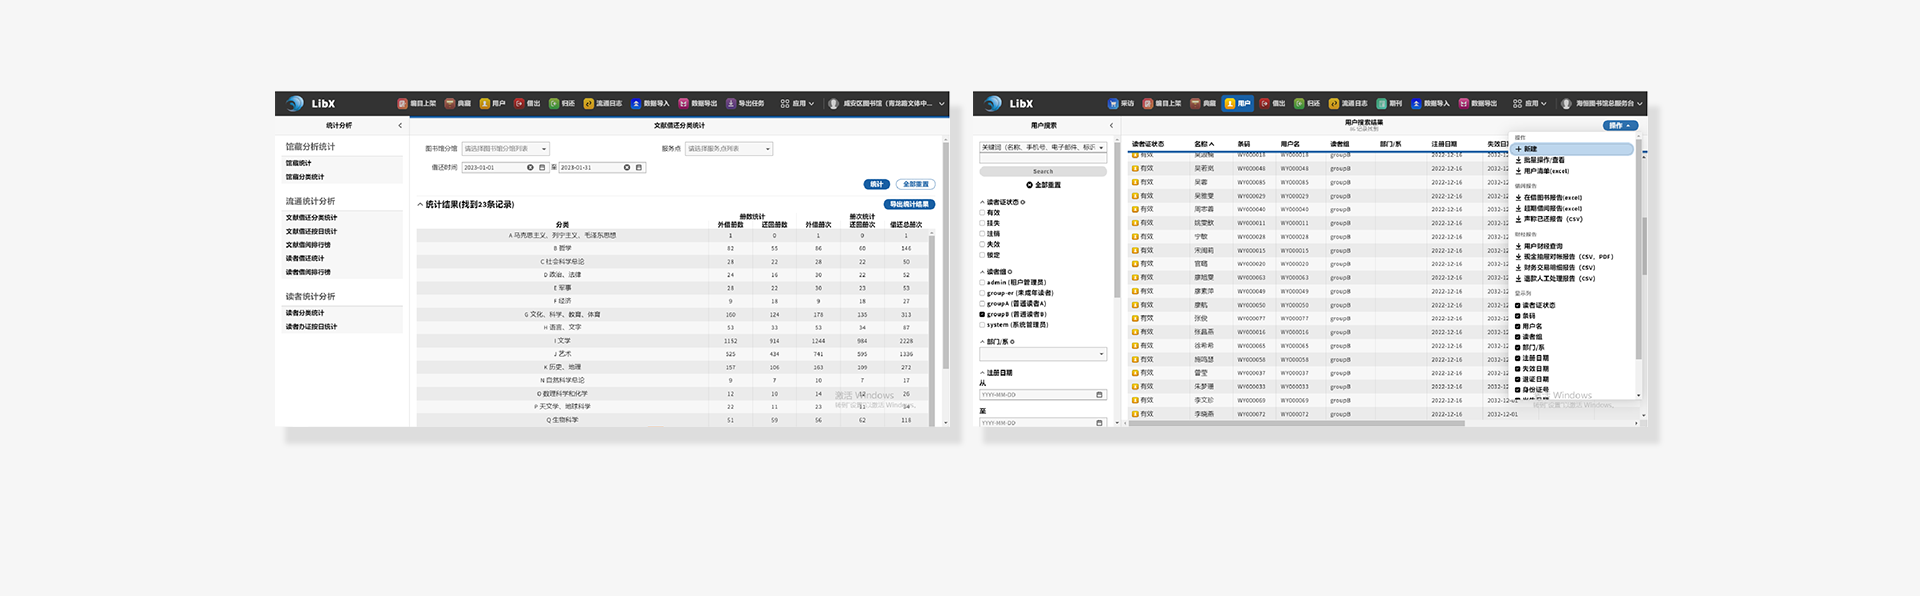Open 导出任务 from the left window toolbar
This screenshot has width=1920, height=596.
[745, 104]
